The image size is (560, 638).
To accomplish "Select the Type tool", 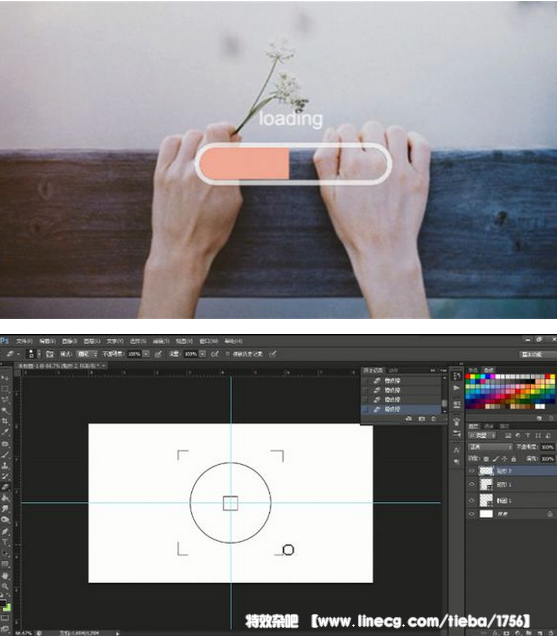I will [x=5, y=542].
